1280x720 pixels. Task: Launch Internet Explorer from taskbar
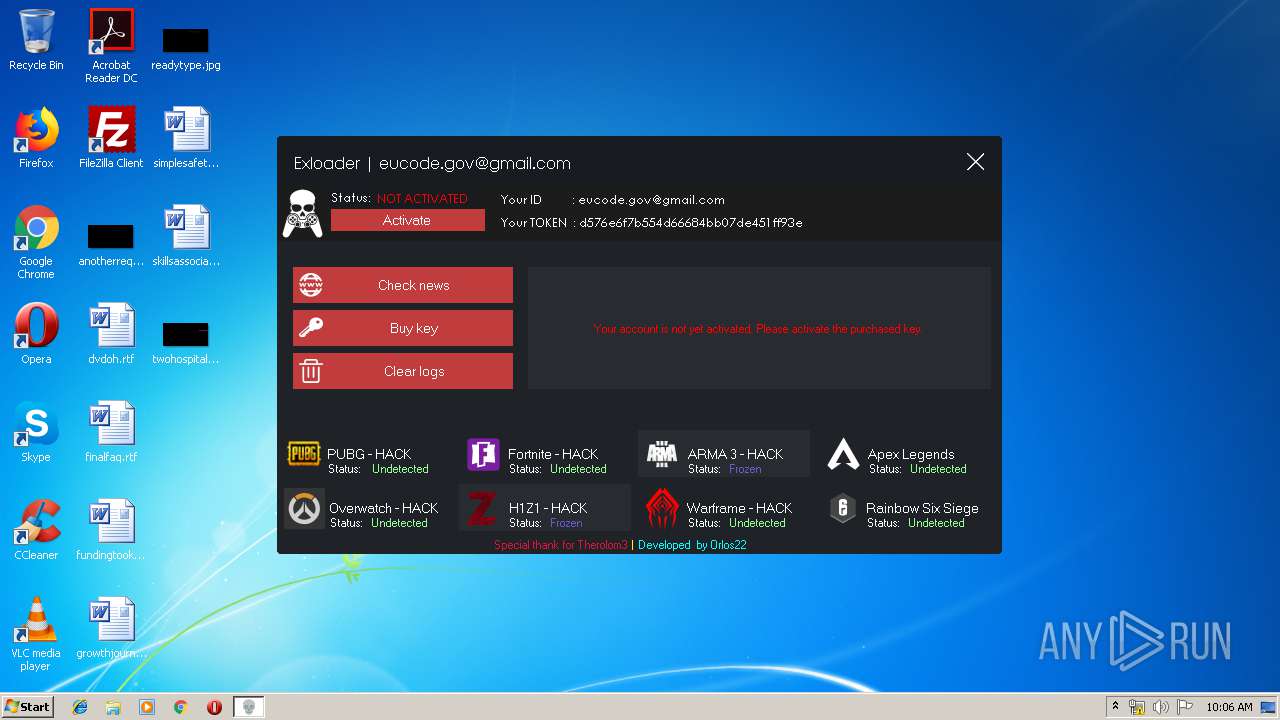click(x=80, y=707)
